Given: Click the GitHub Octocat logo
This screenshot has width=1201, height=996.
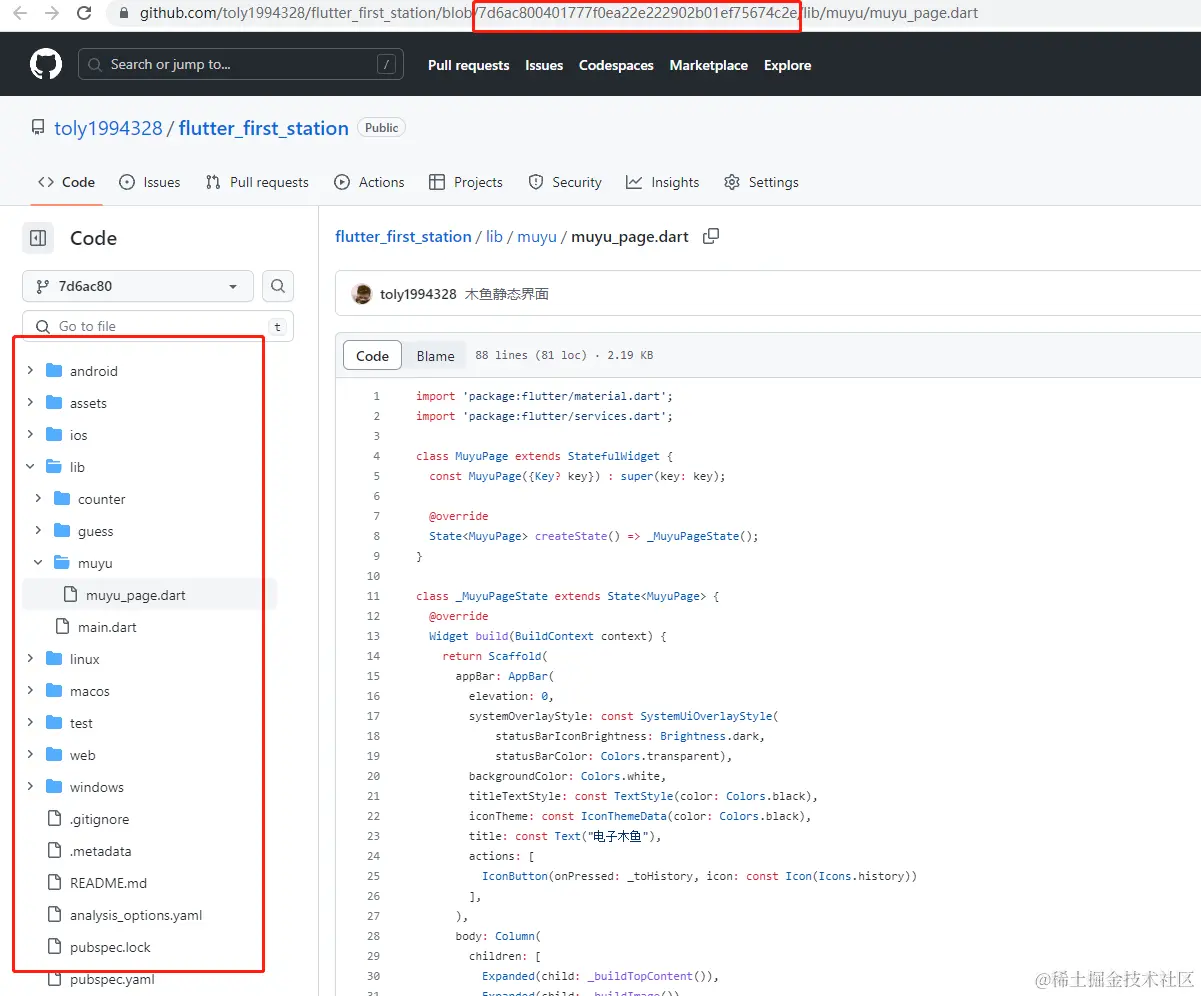Looking at the screenshot, I should 46,65.
